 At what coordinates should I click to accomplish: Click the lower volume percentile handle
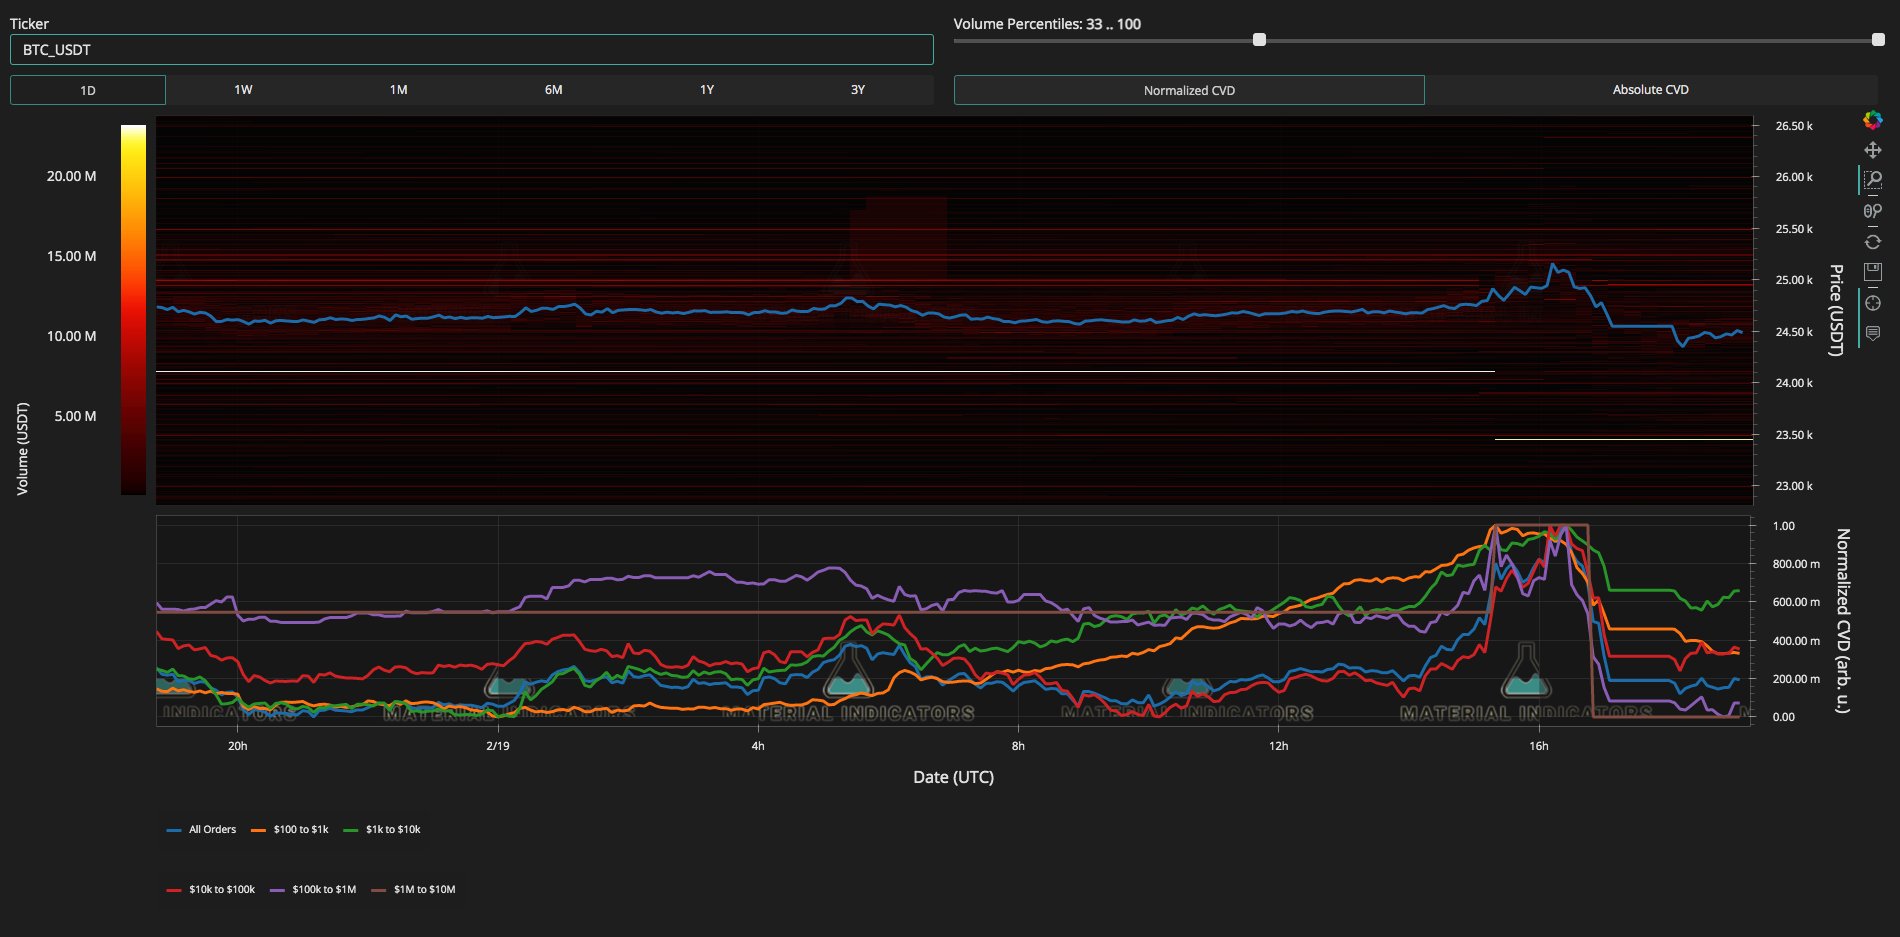(1259, 40)
